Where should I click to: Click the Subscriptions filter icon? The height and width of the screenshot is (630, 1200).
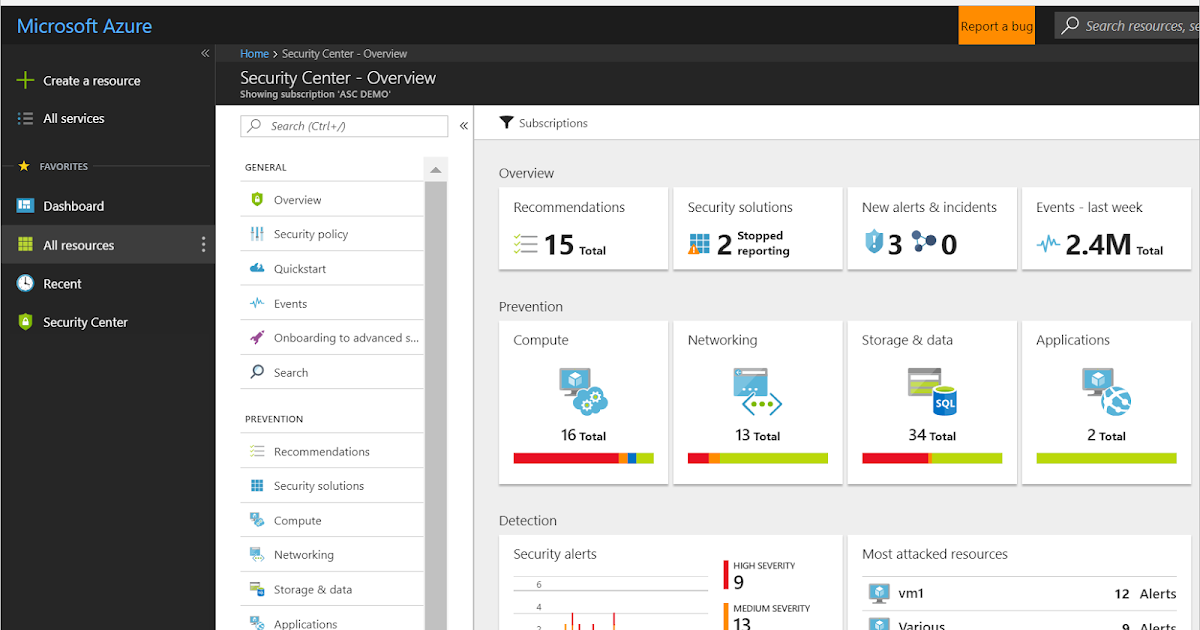[507, 122]
